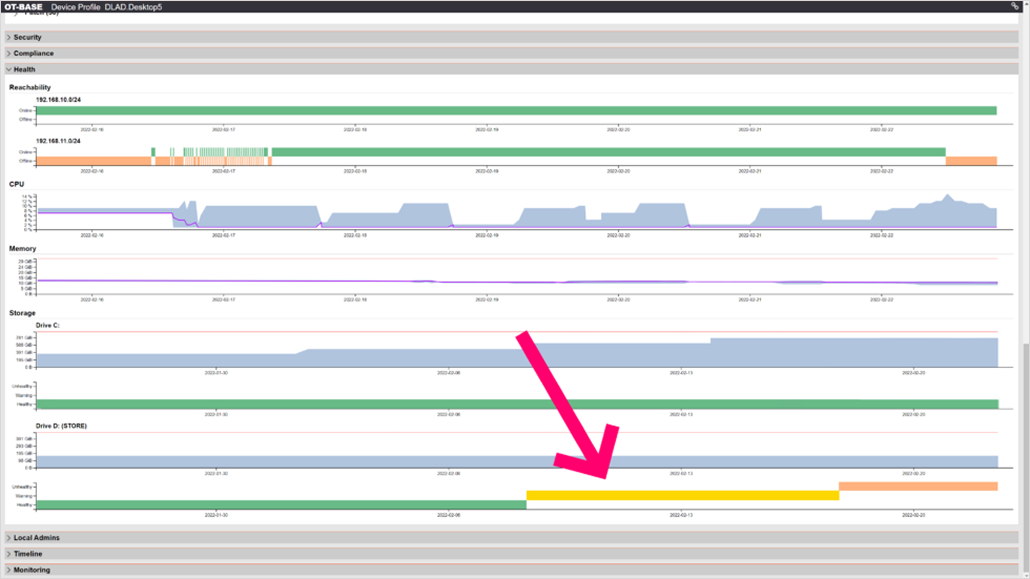1030x579 pixels.
Task: Click the OT-BASE logo text
Action: click(x=23, y=7)
